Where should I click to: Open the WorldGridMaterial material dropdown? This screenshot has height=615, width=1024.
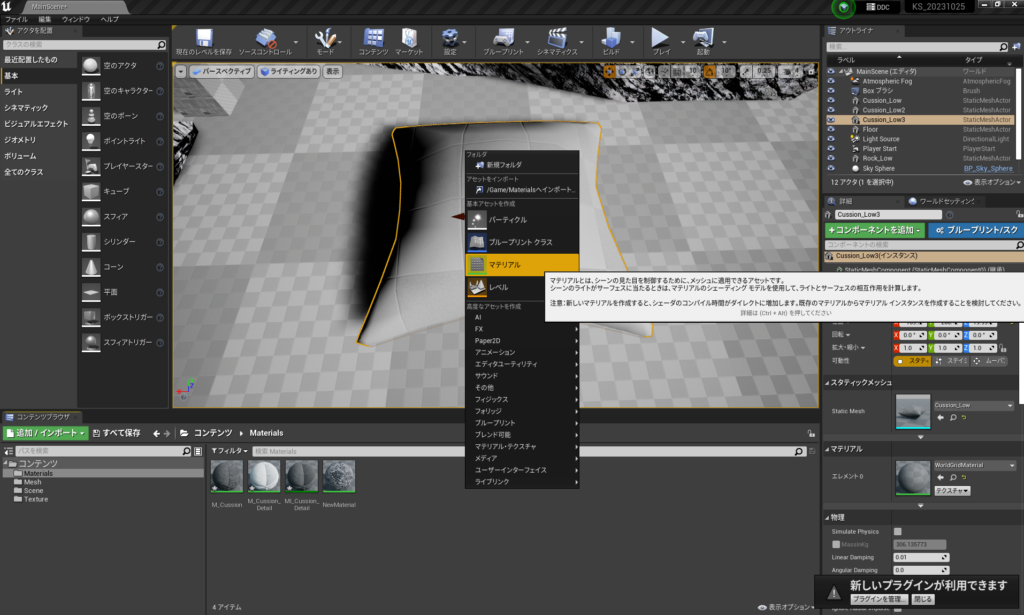pos(974,465)
